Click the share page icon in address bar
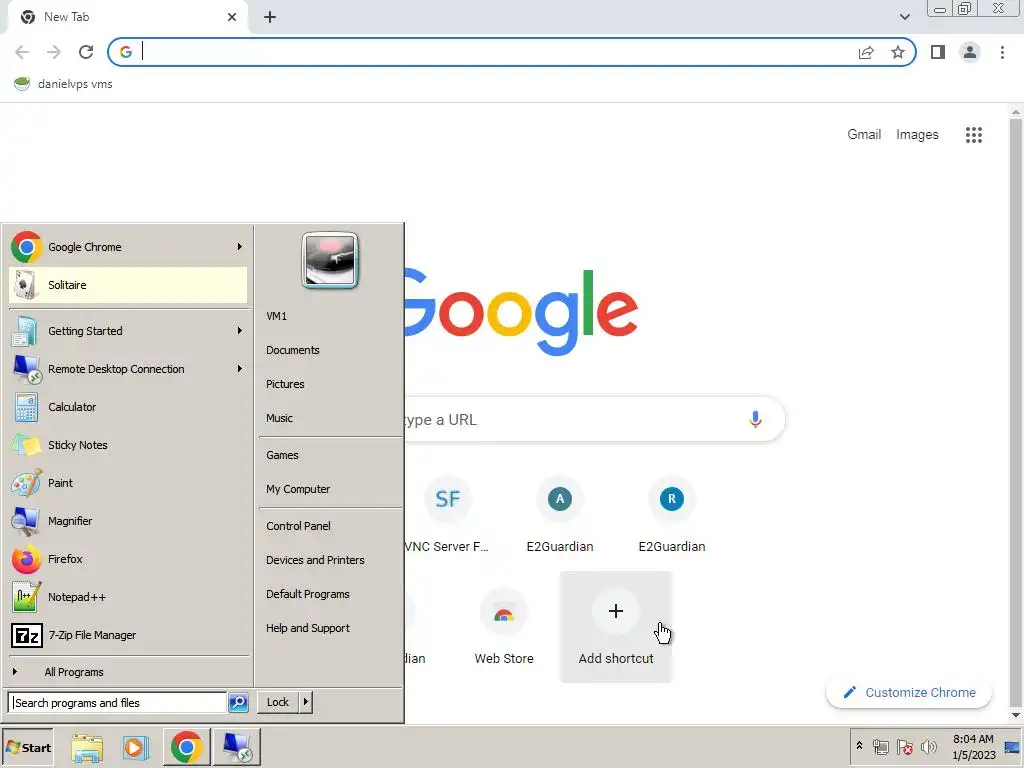Image resolution: width=1024 pixels, height=768 pixels. point(866,52)
